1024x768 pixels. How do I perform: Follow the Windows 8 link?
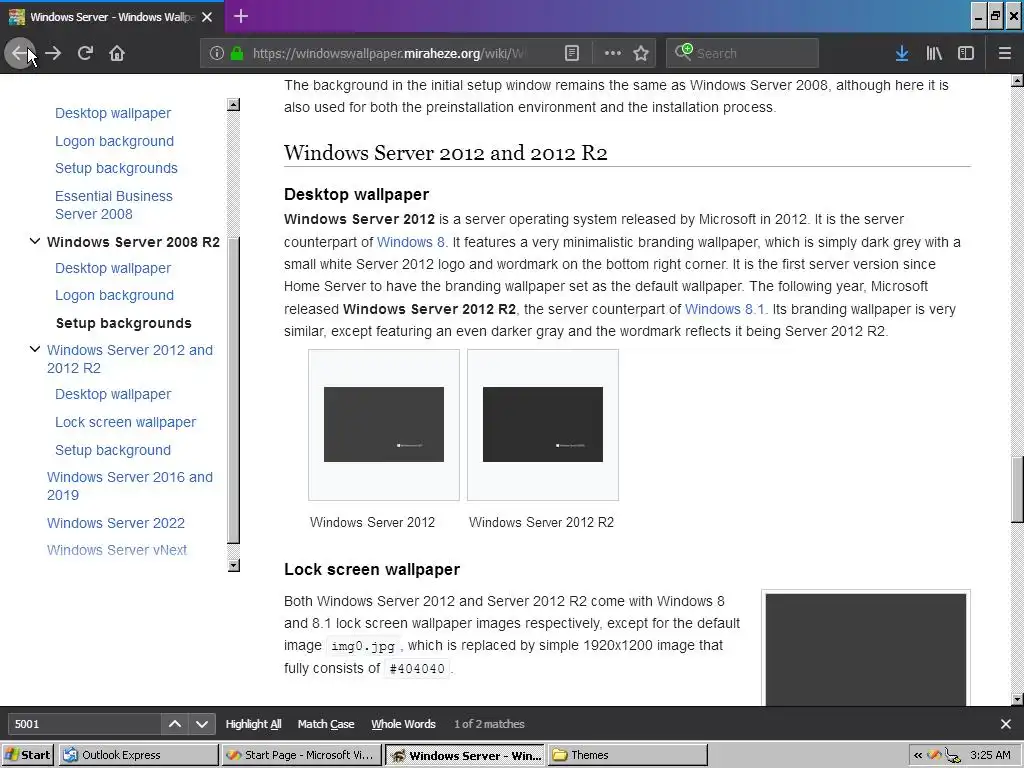pyautogui.click(x=411, y=242)
